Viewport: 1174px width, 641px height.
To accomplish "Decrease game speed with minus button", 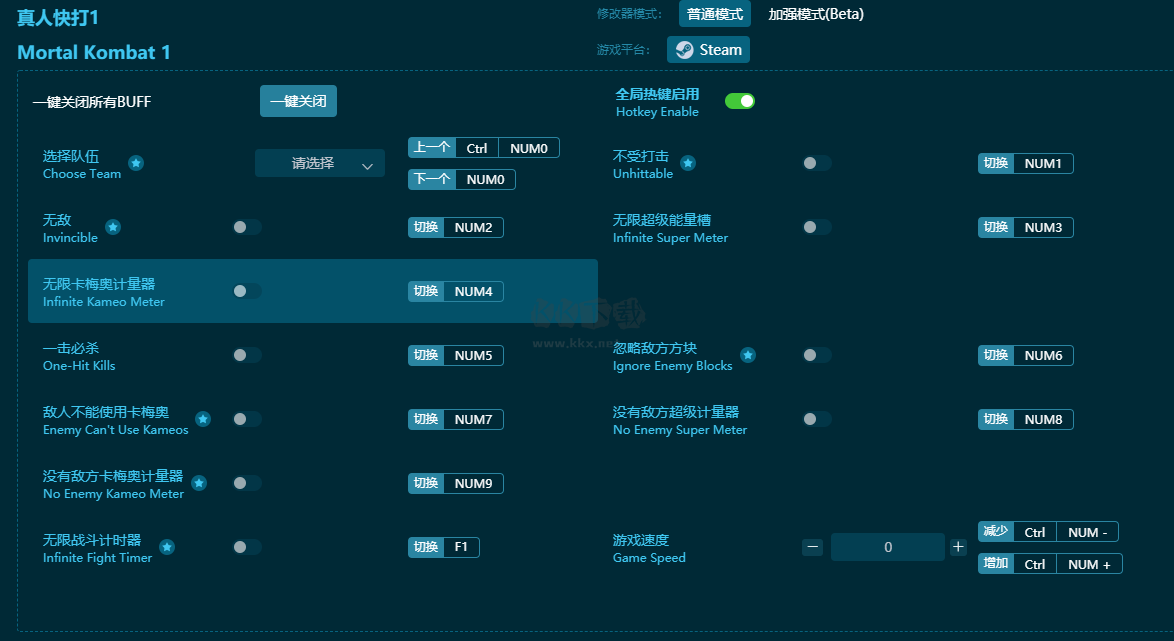I will tap(812, 547).
